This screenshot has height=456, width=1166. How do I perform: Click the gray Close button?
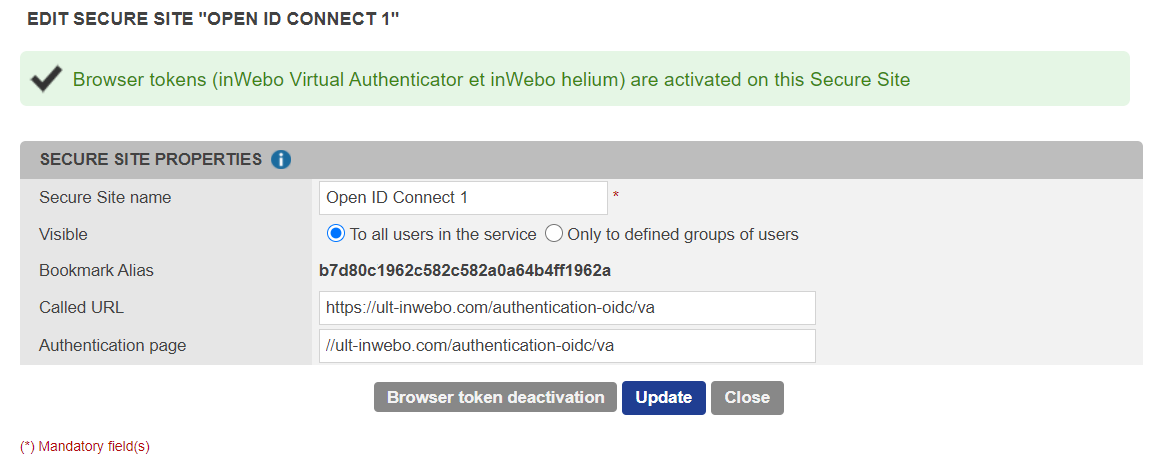pos(747,398)
